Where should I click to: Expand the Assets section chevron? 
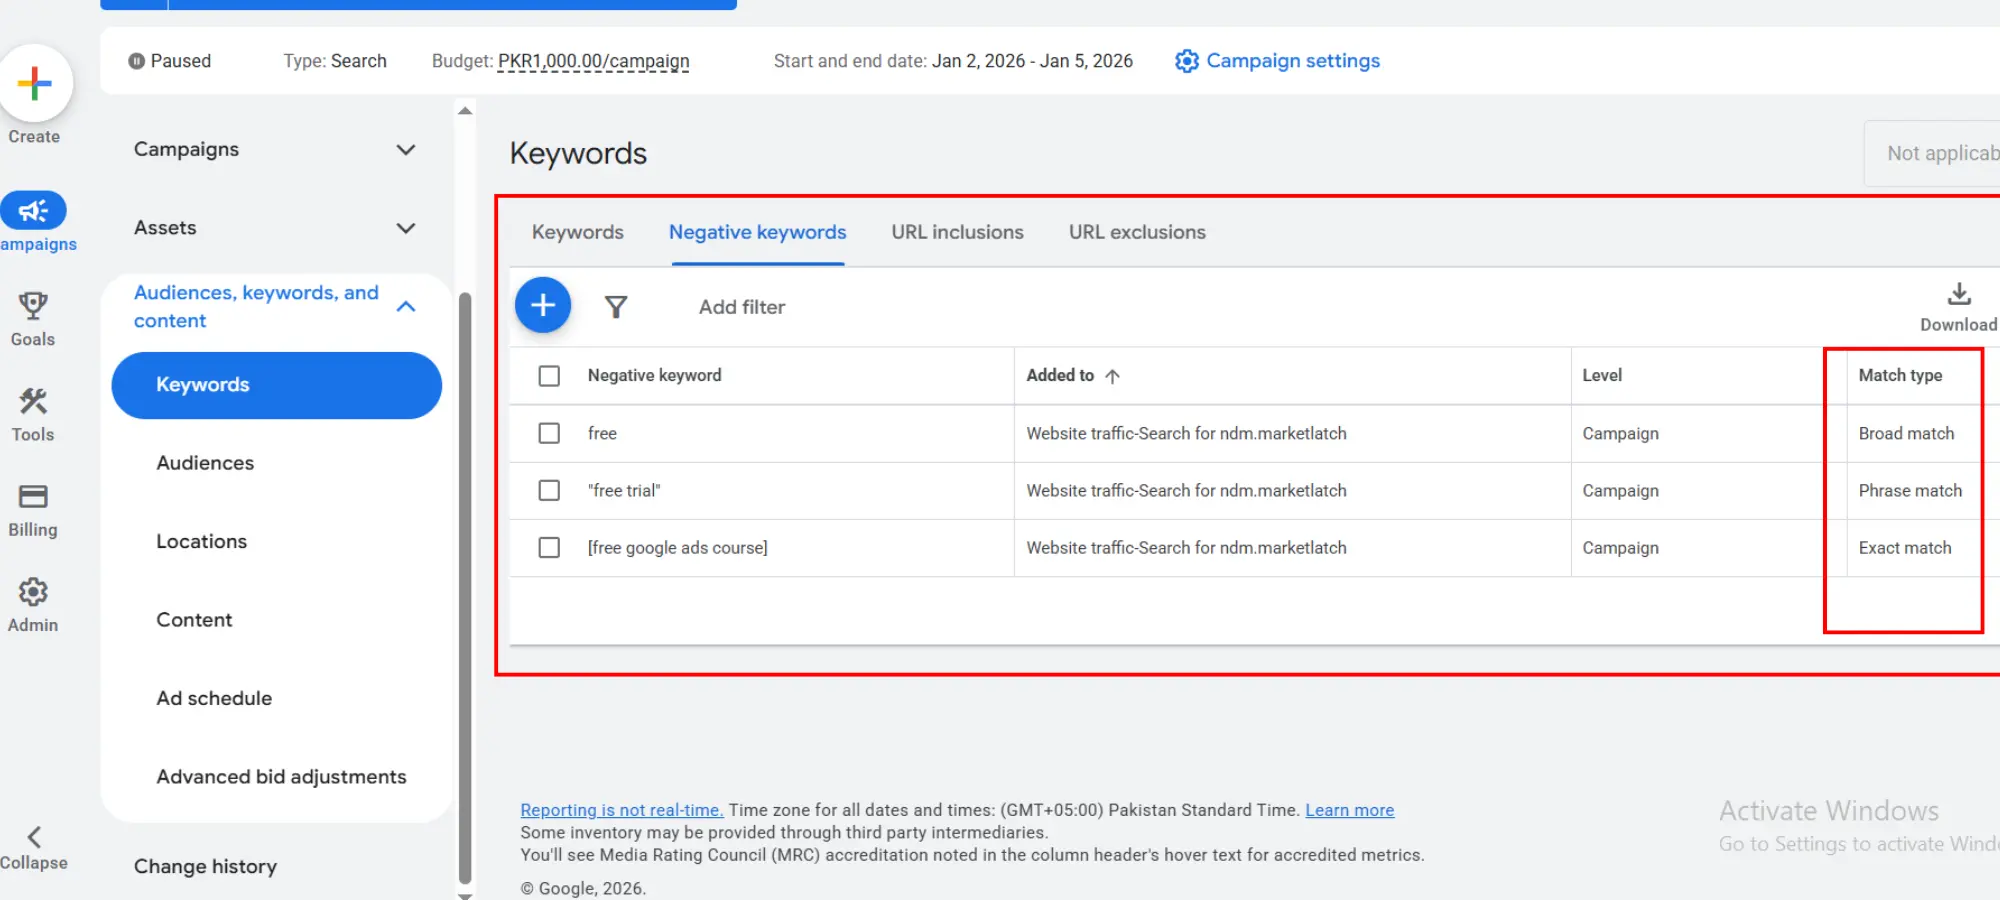point(406,228)
